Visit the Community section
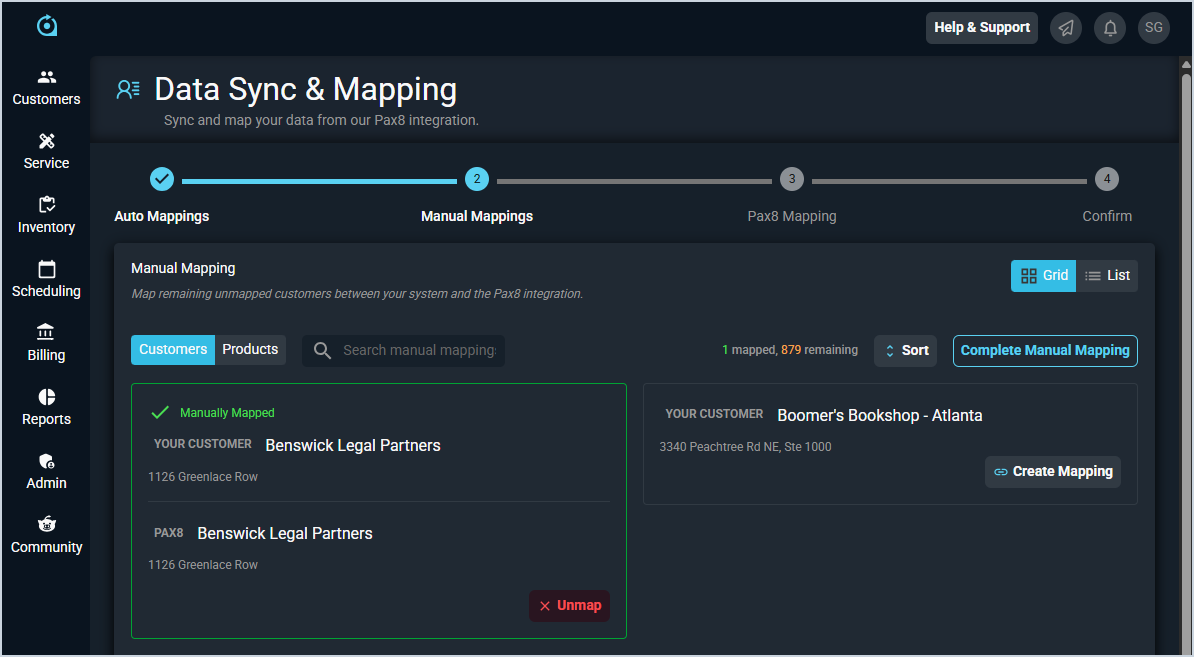1194x657 pixels. [46, 535]
